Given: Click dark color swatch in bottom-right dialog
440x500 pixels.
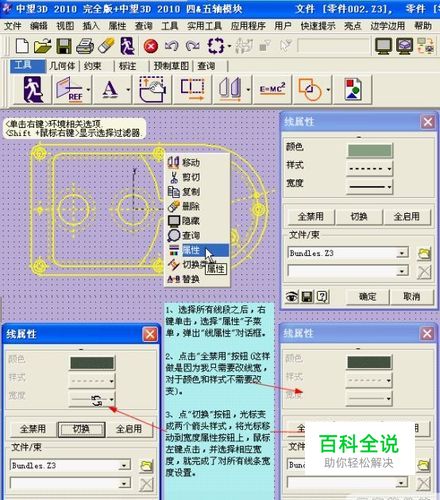Looking at the screenshot, I should (369, 362).
